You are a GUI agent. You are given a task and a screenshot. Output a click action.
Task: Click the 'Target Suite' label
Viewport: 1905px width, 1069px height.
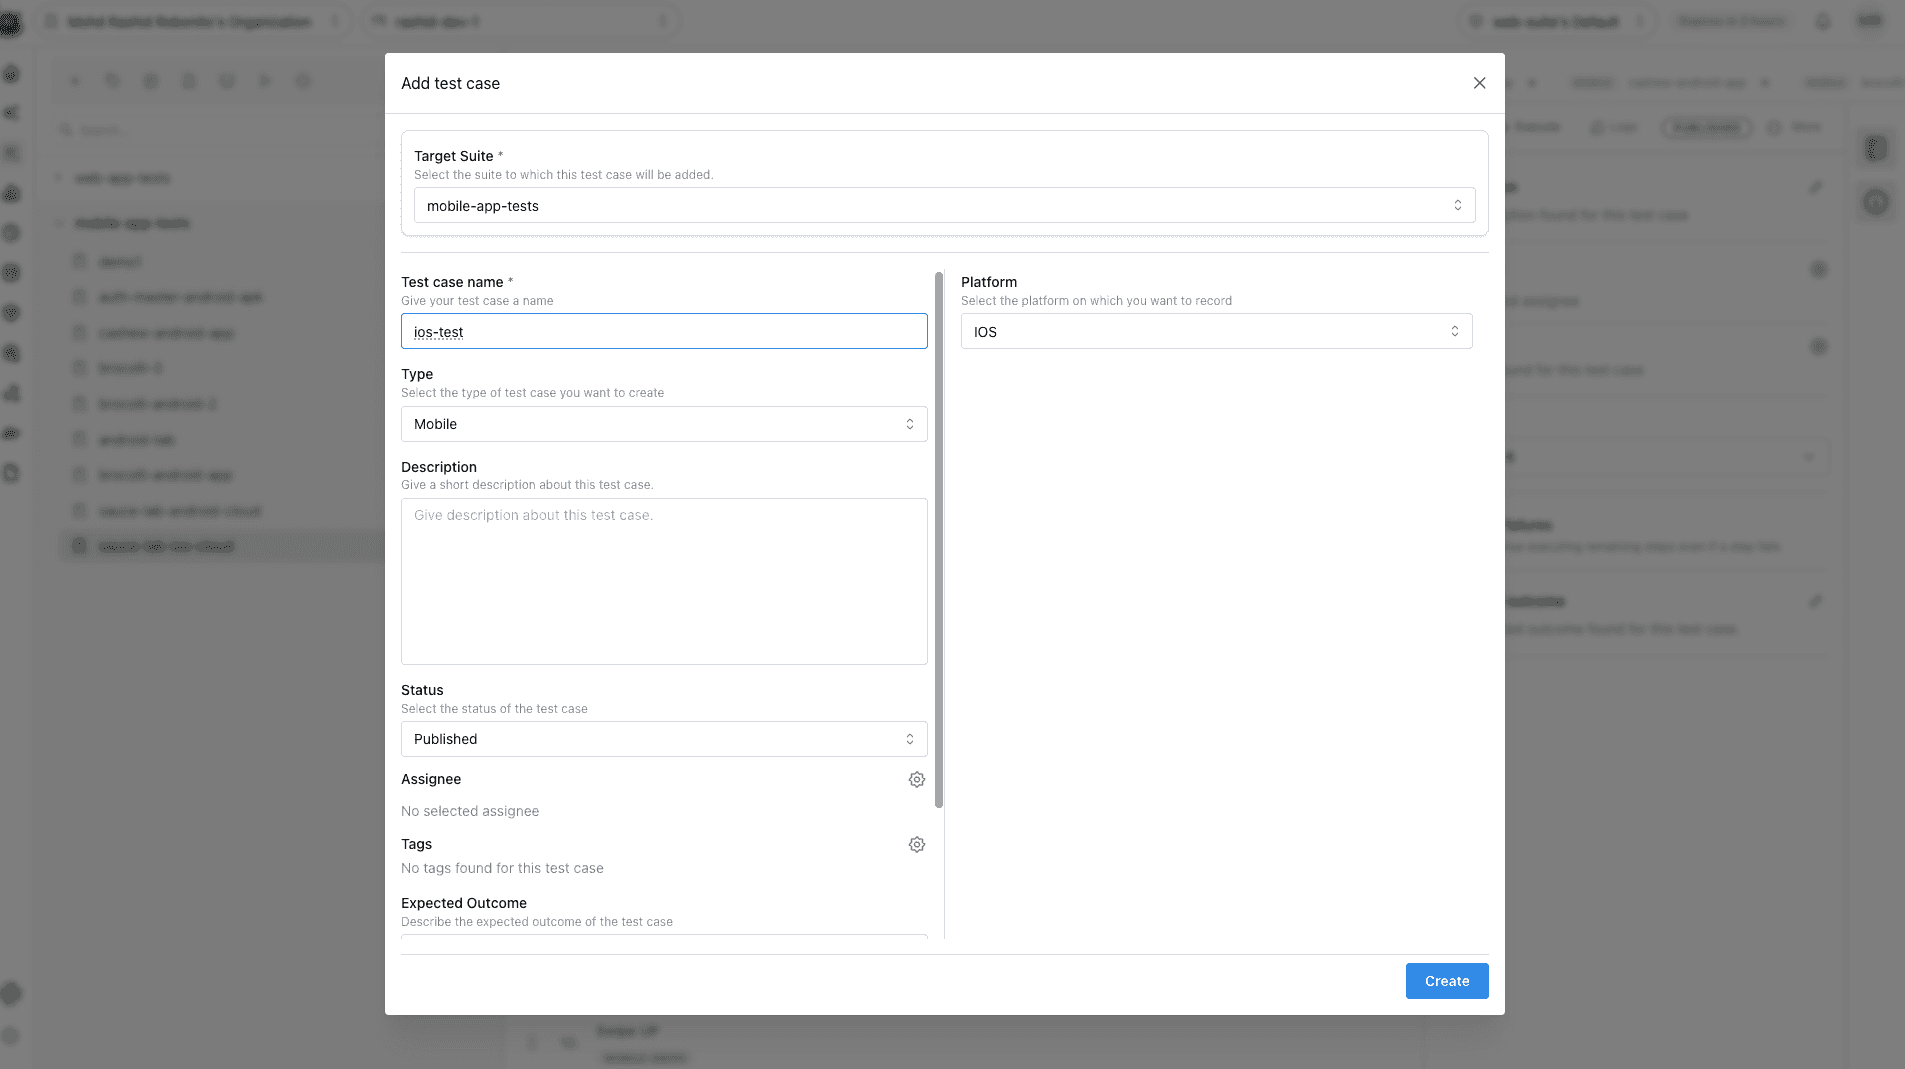pyautogui.click(x=454, y=156)
